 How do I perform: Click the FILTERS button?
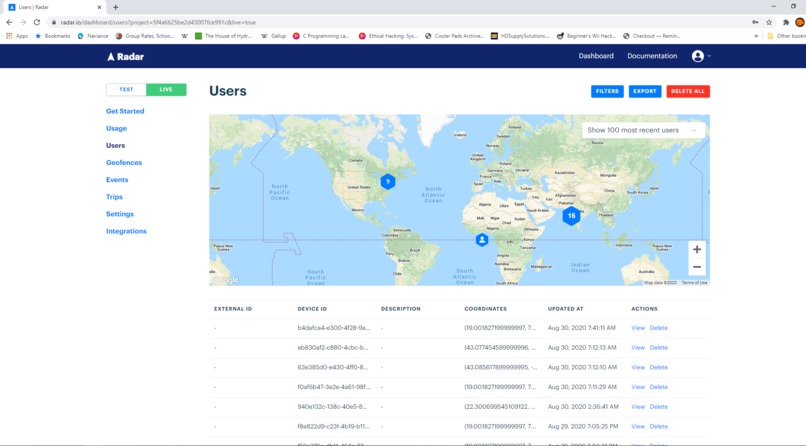607,91
